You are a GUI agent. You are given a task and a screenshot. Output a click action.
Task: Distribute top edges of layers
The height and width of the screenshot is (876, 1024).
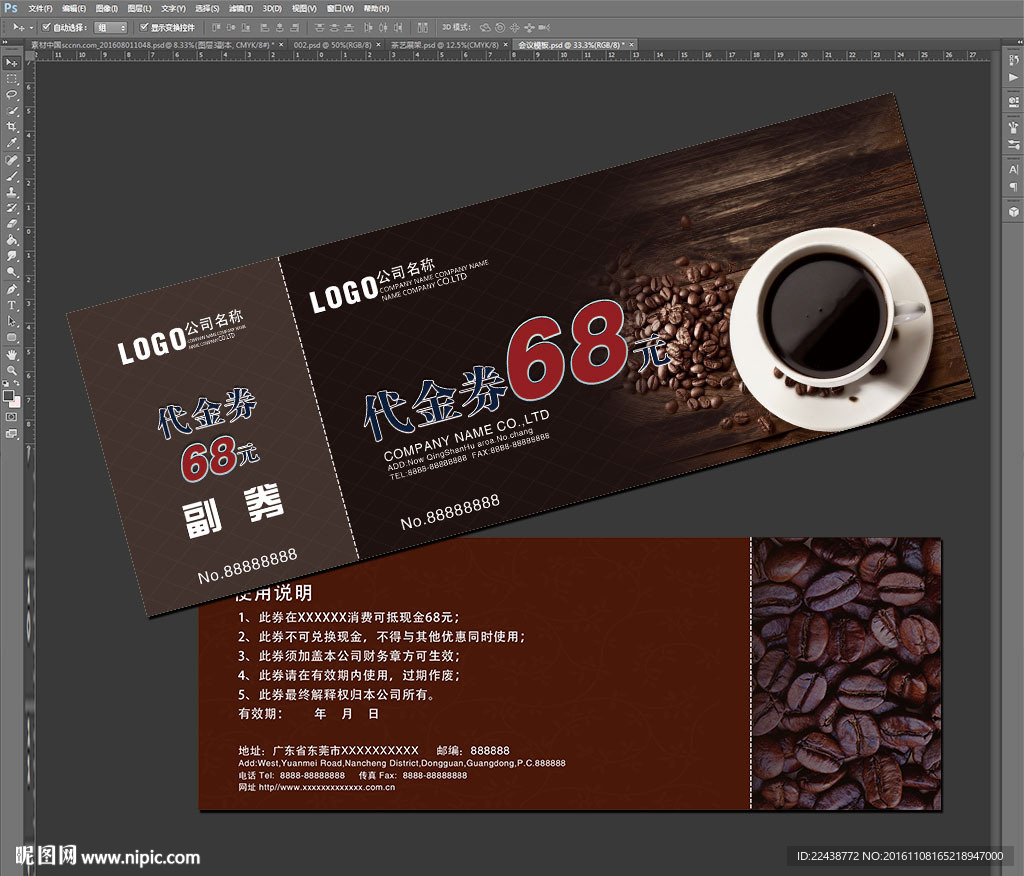319,27
